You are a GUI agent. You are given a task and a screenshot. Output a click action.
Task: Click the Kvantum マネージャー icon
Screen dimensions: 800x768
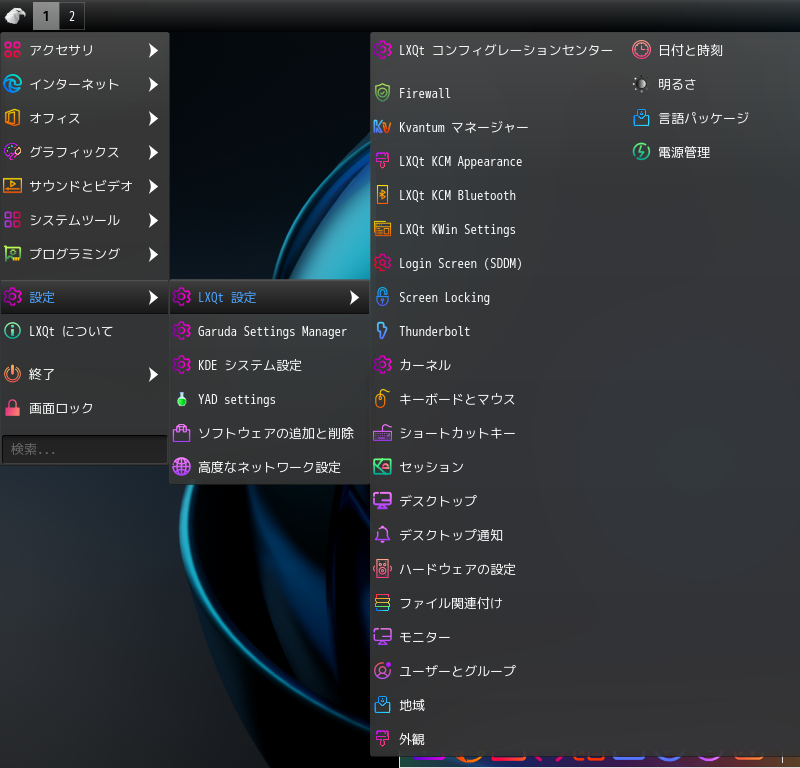(x=382, y=127)
